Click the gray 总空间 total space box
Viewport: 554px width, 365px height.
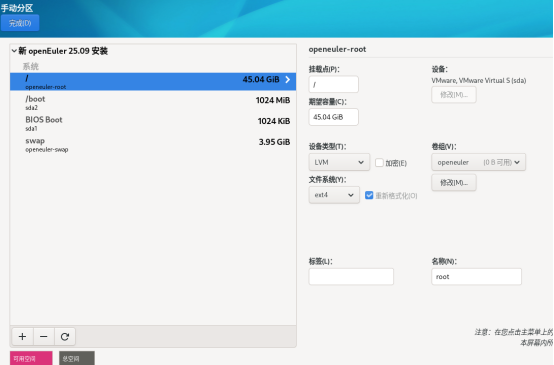click(x=77, y=358)
